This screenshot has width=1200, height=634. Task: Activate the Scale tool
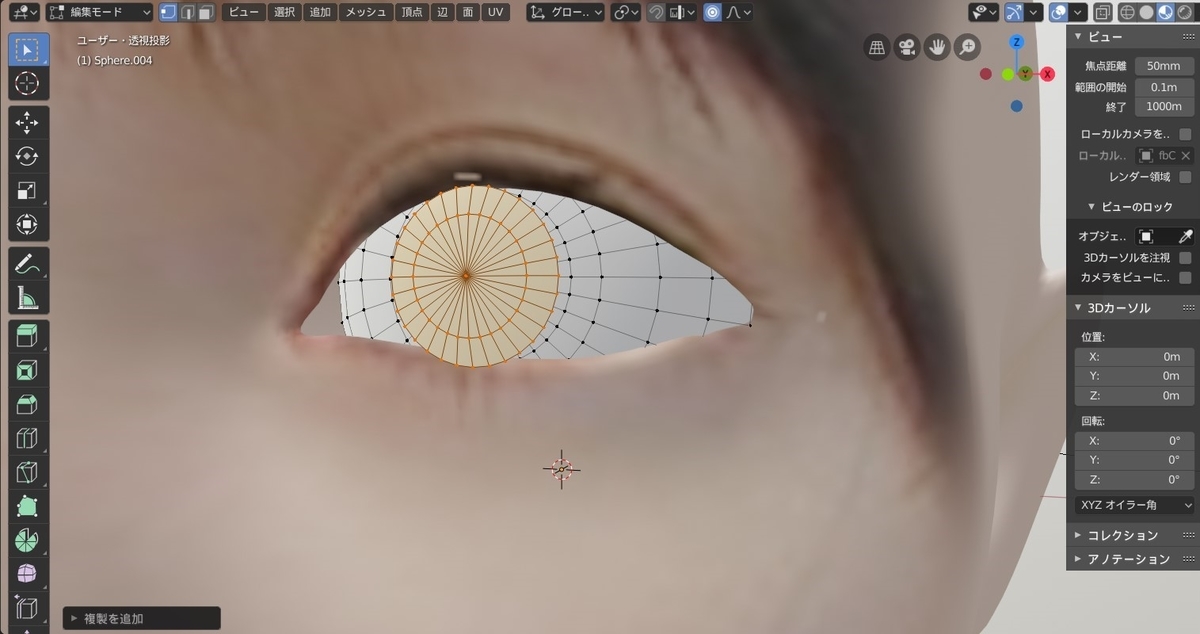click(x=27, y=190)
